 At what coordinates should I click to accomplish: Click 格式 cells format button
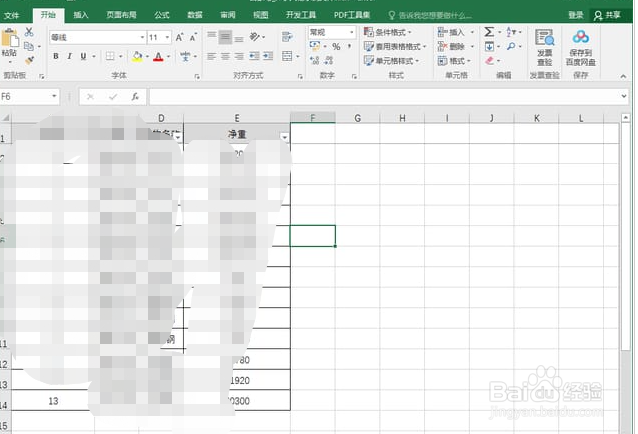point(455,61)
